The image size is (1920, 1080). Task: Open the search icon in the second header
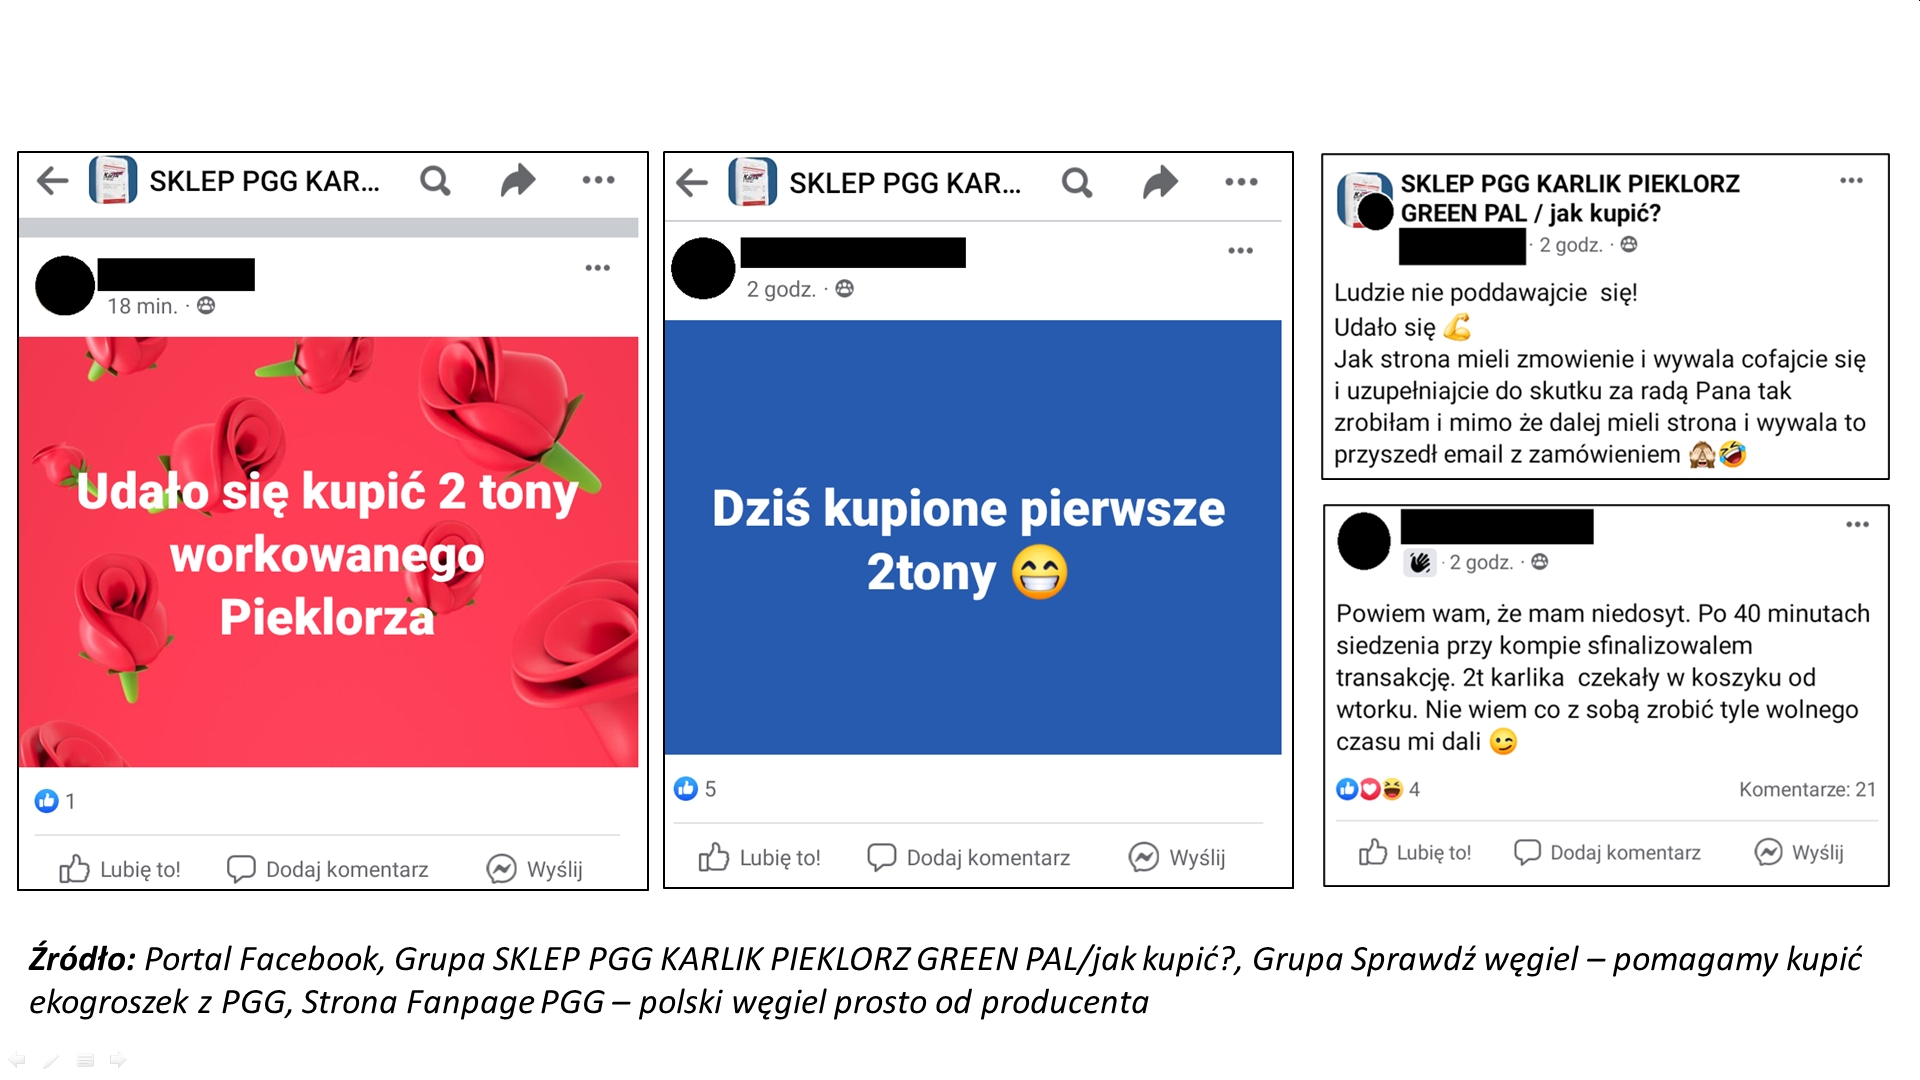point(1077,182)
